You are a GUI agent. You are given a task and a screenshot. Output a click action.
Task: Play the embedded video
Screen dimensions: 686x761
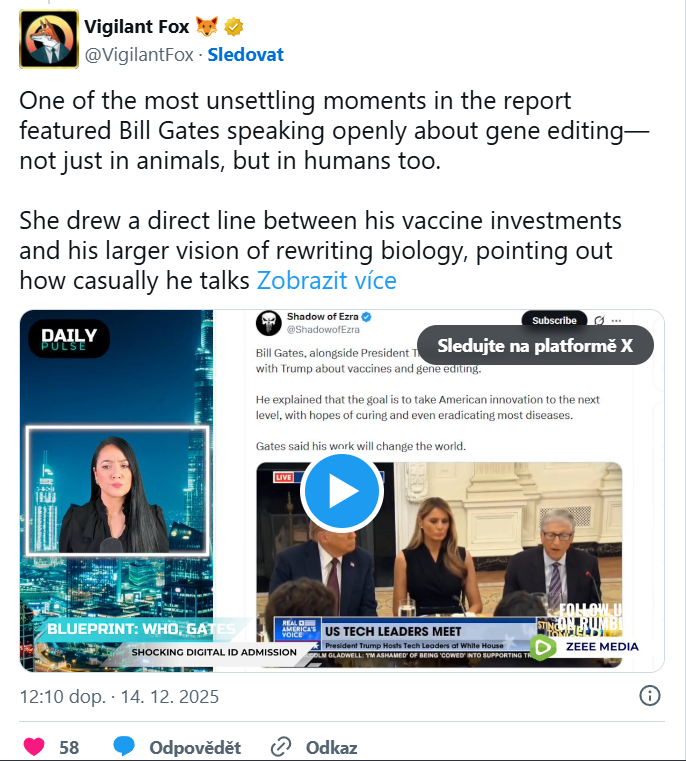click(x=341, y=491)
